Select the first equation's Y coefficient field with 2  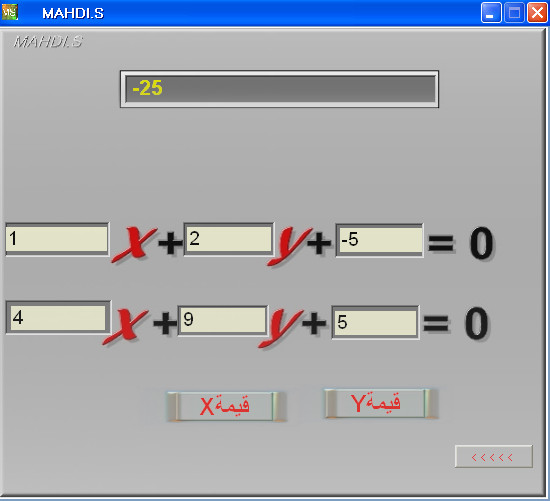tap(229, 239)
